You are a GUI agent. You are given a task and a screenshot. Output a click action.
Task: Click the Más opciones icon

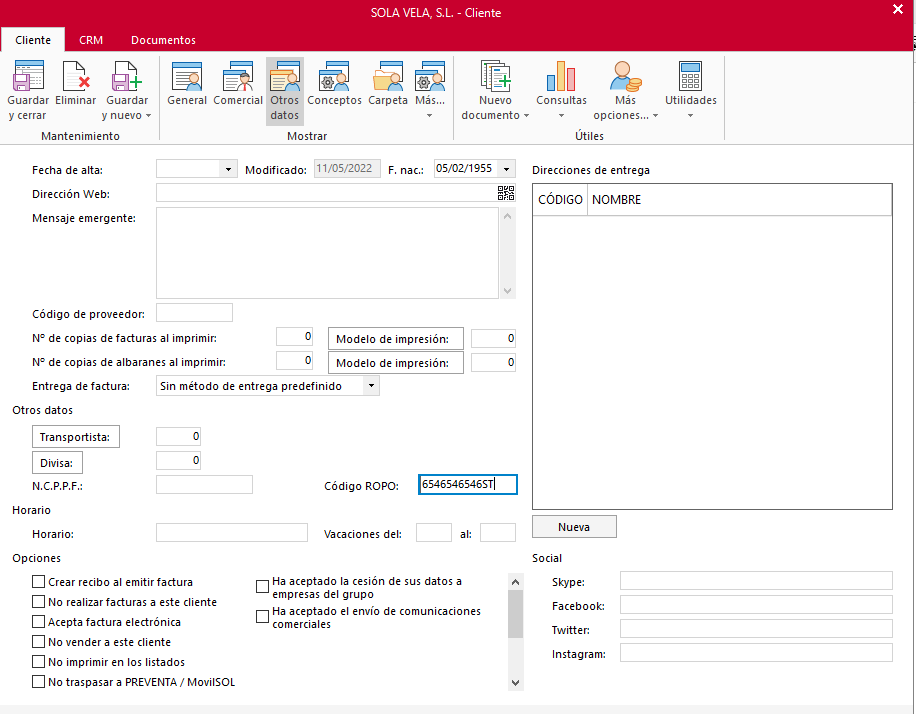[x=625, y=76]
